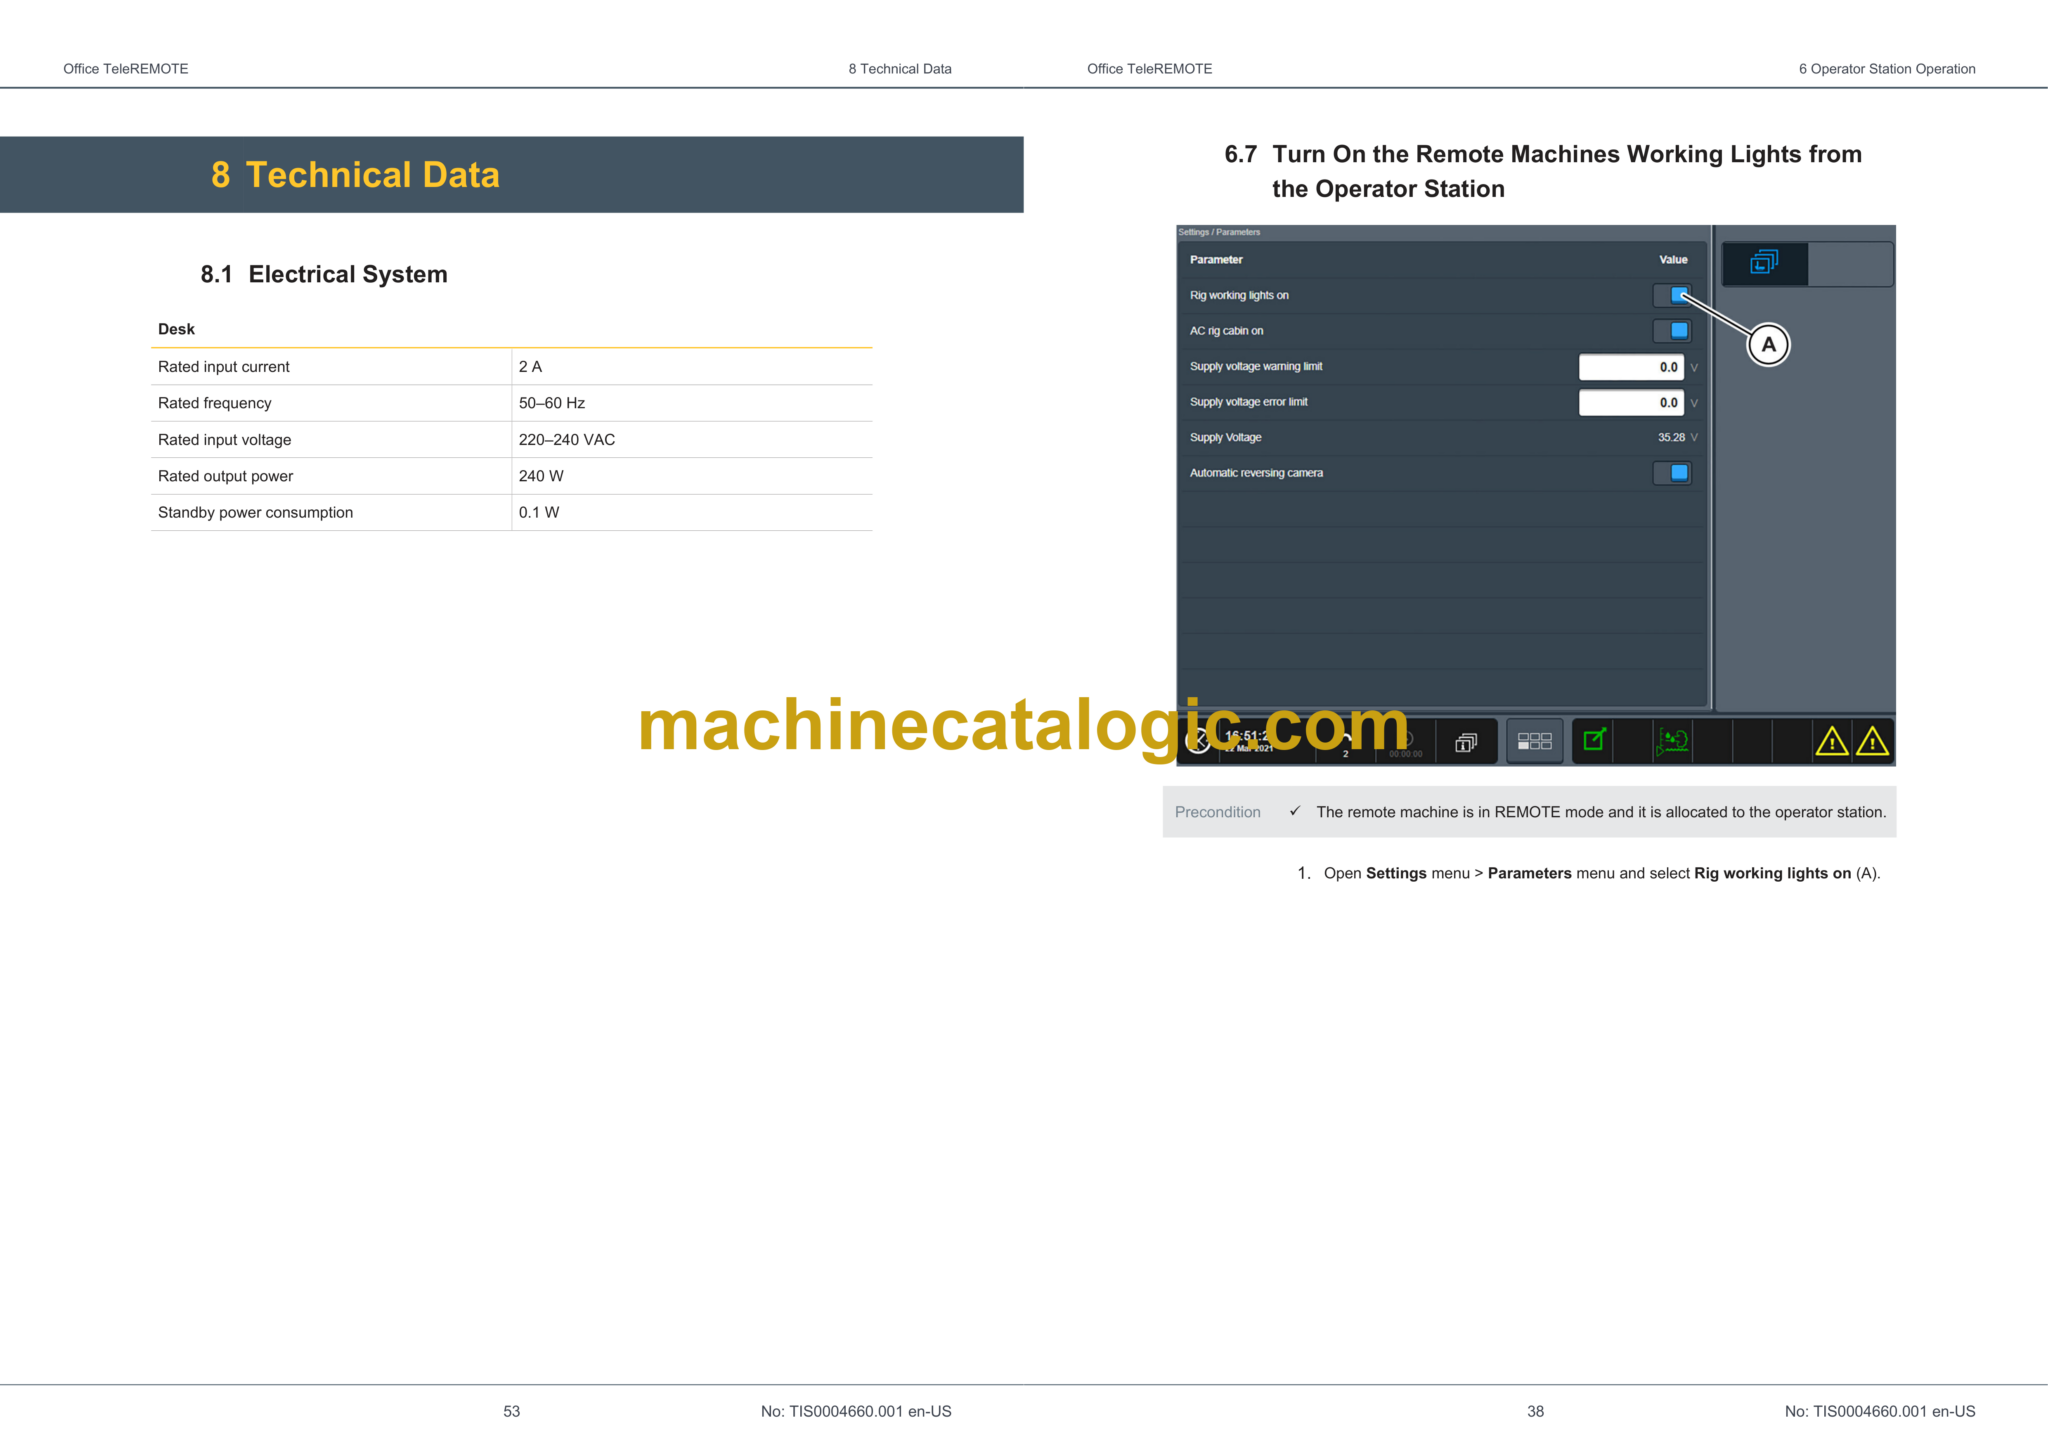Toggle Rig working lights on switch
2048x1448 pixels.
[x=1673, y=295]
